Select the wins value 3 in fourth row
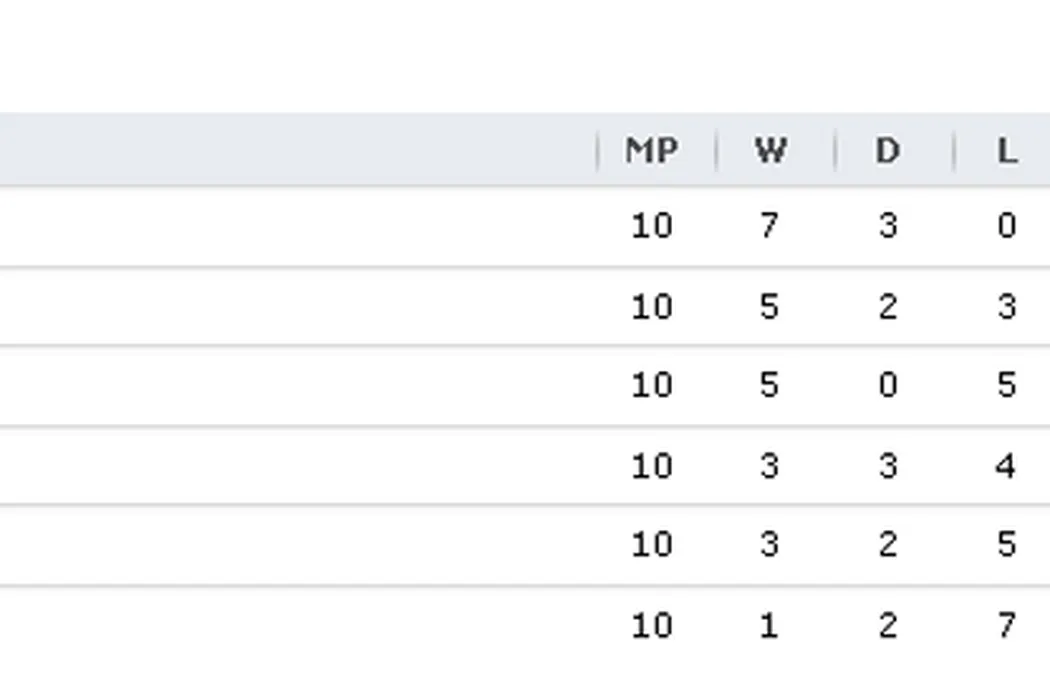 pyautogui.click(x=768, y=466)
